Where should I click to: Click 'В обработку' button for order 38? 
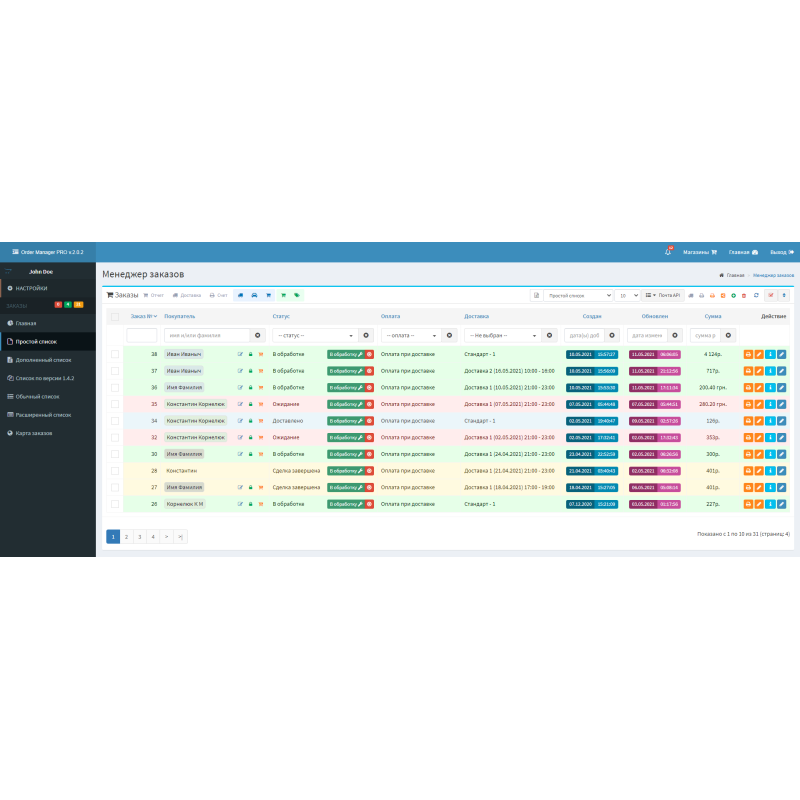coord(345,354)
